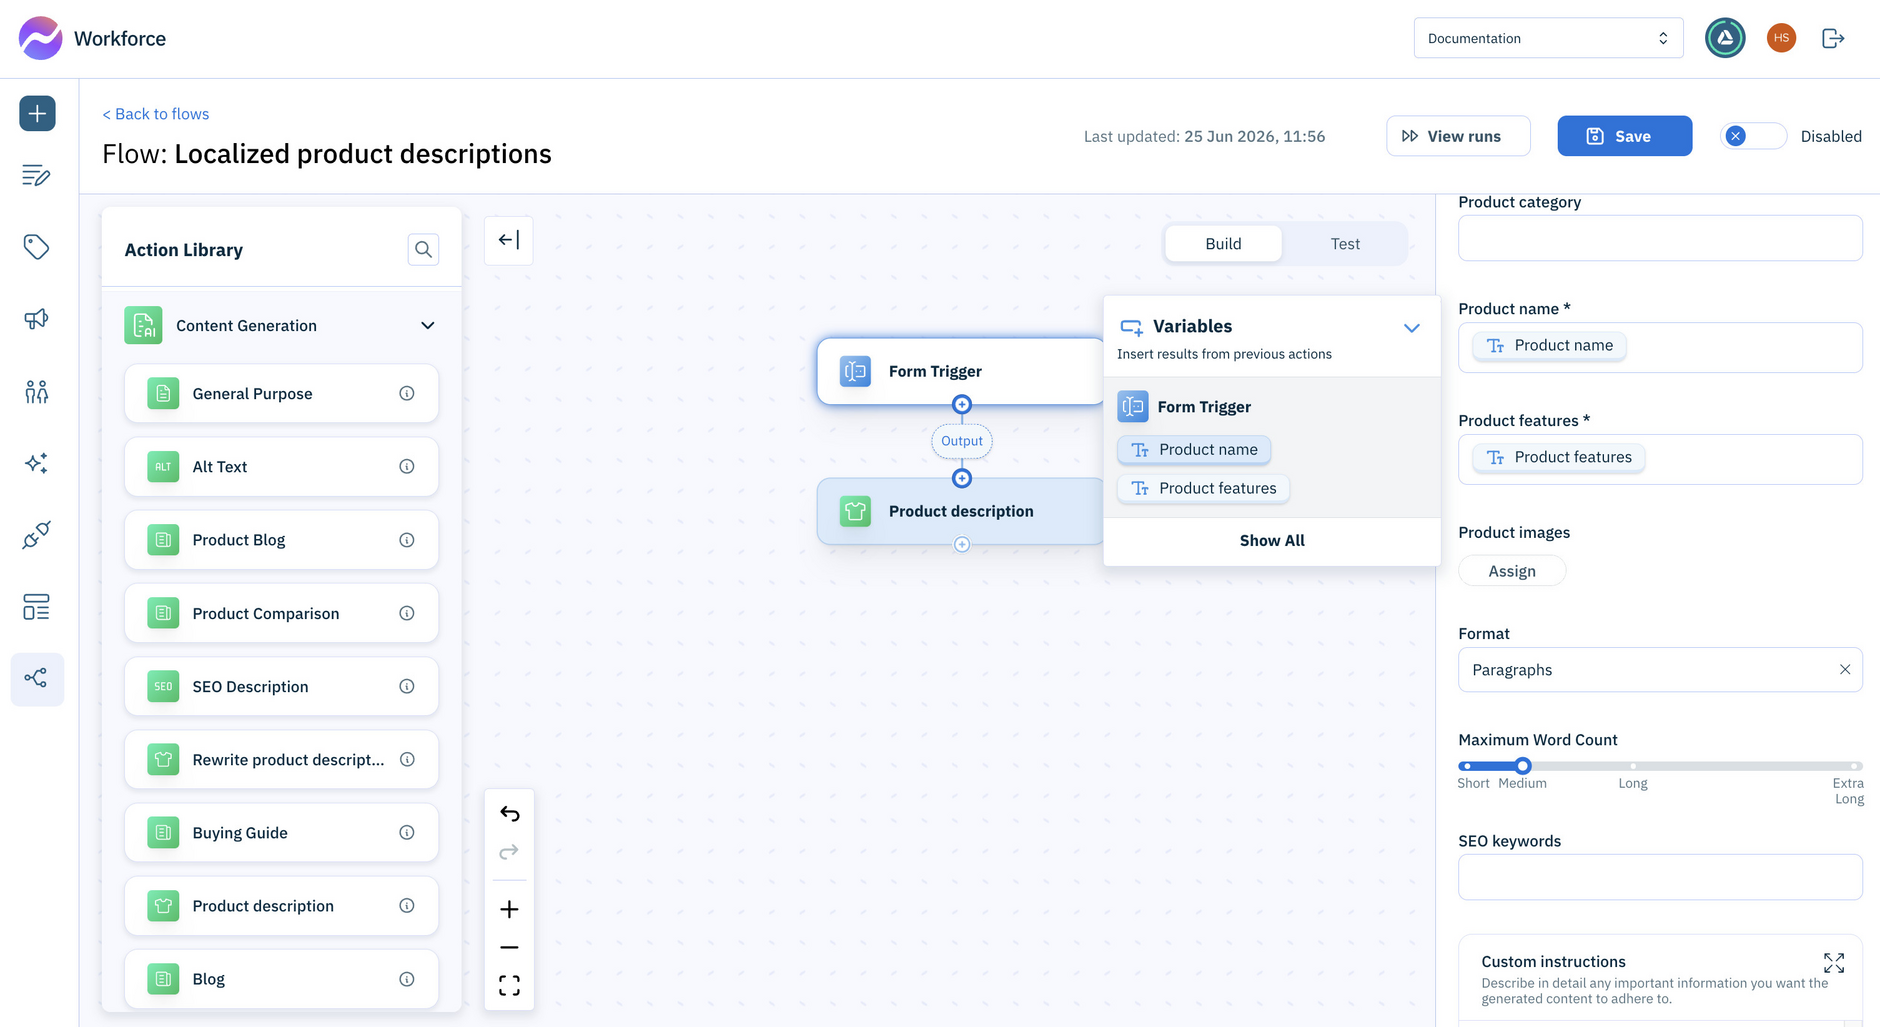Open the flows share-node sidebar icon
Screen dimensions: 1880x1027
click(37, 679)
